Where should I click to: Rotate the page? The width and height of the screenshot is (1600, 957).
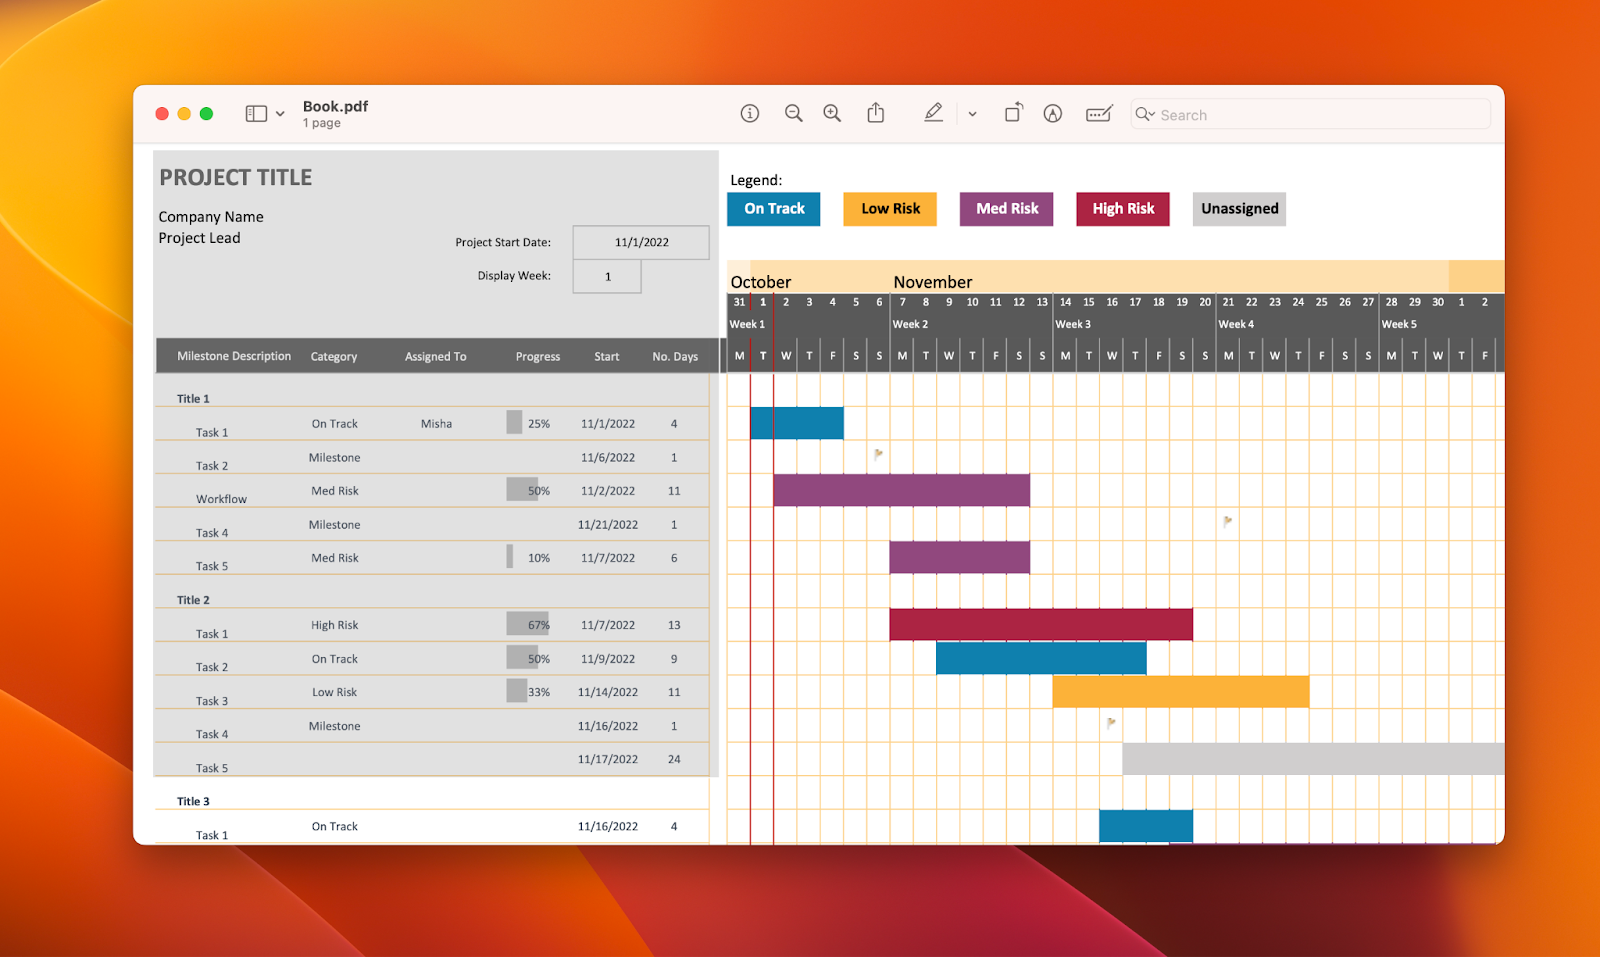click(1012, 113)
